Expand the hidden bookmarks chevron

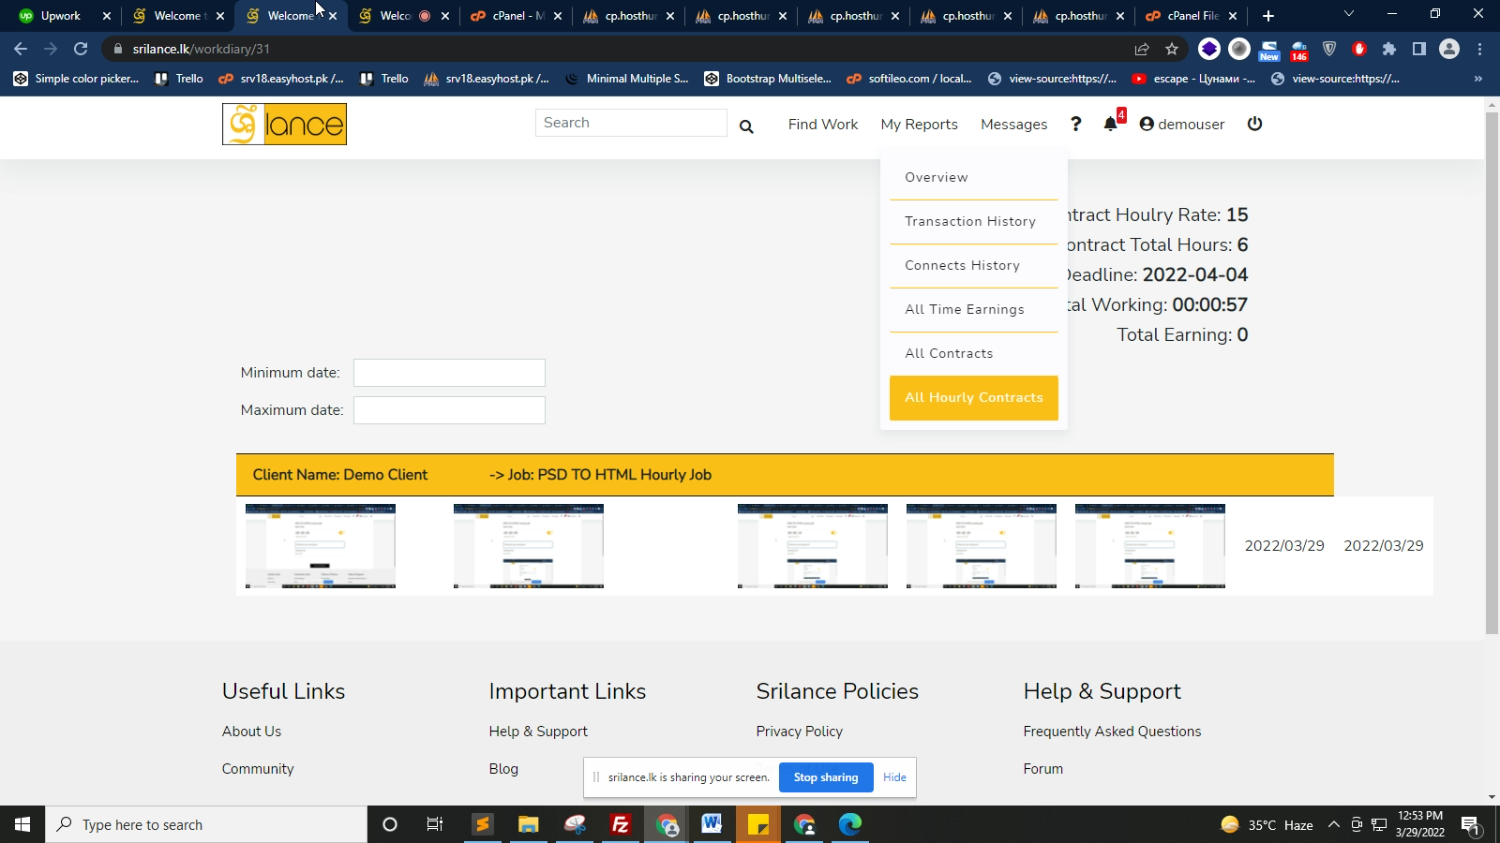tap(1478, 79)
